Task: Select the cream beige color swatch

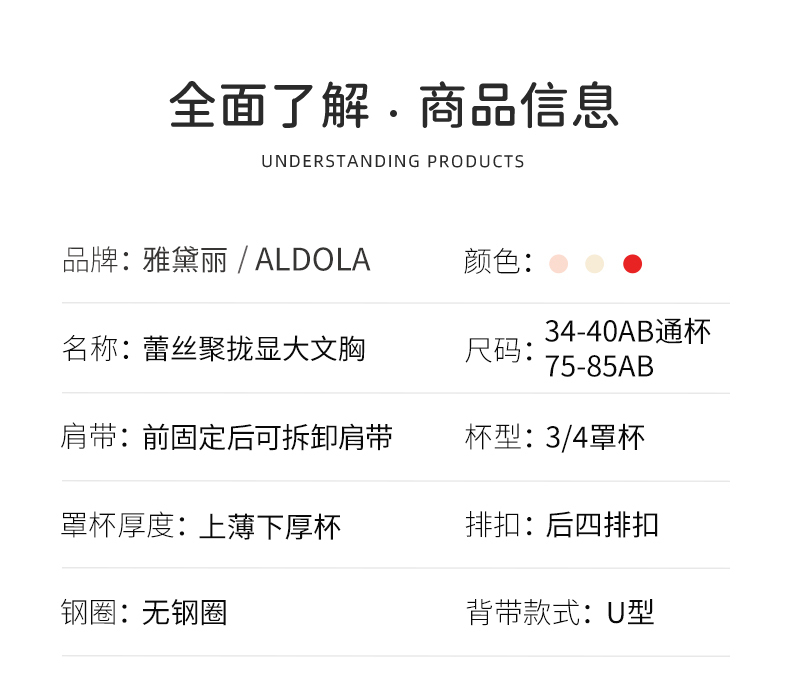Action: [595, 264]
